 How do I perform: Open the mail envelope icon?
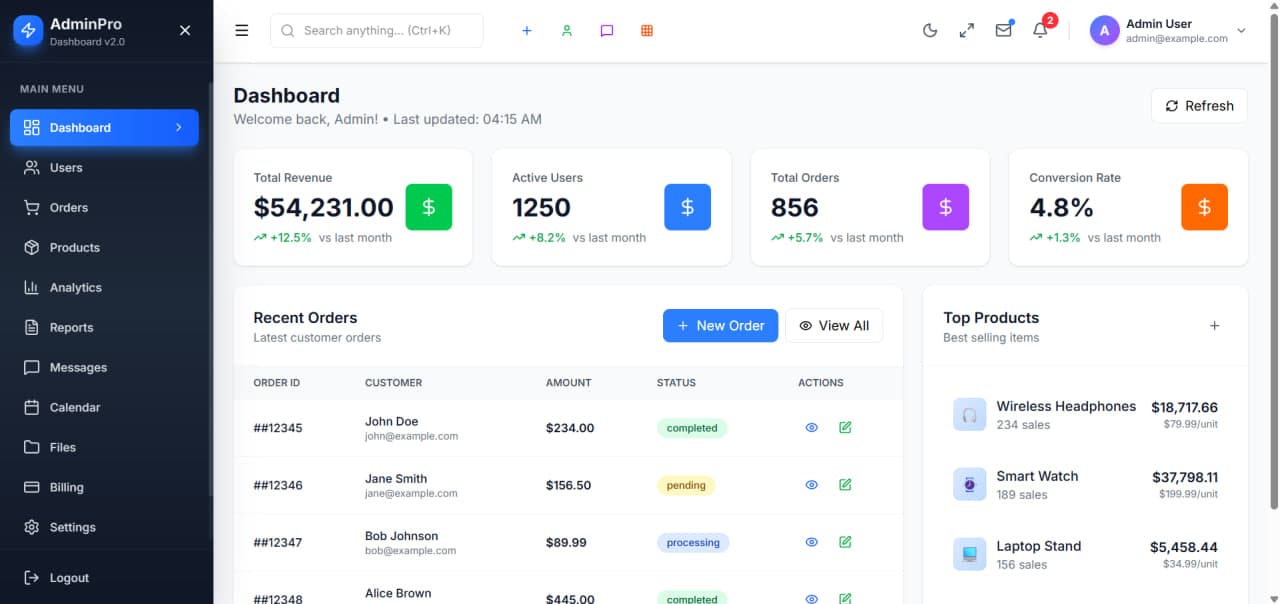1004,30
